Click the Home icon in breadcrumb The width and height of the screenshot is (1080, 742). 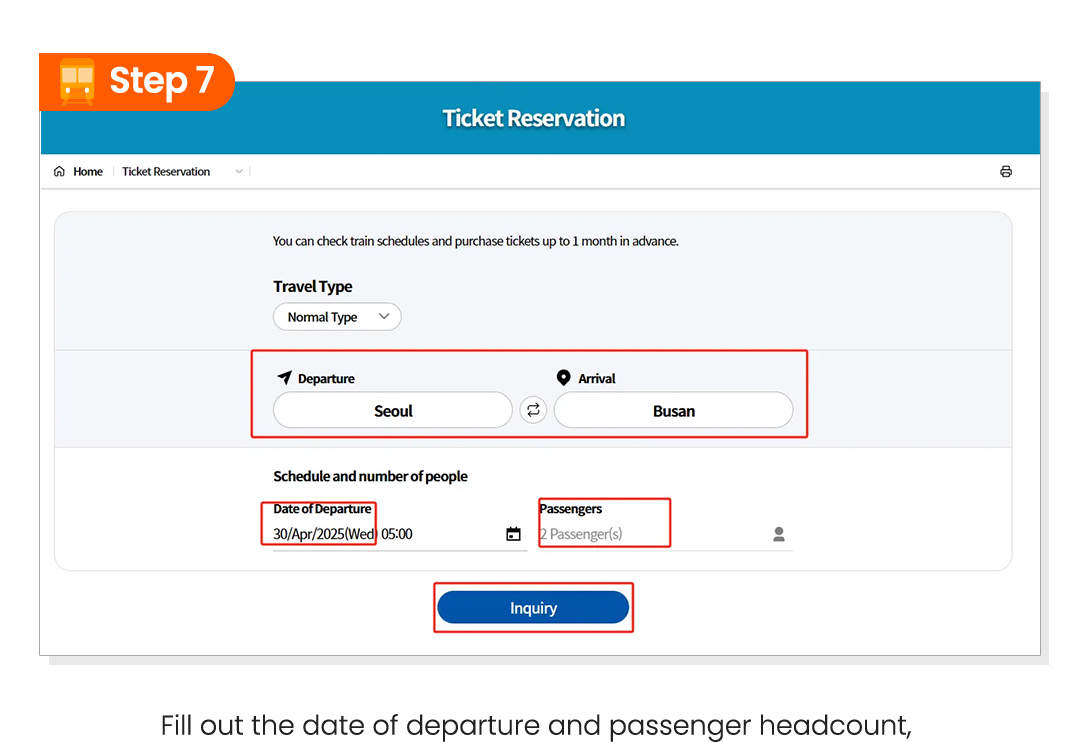tap(59, 172)
